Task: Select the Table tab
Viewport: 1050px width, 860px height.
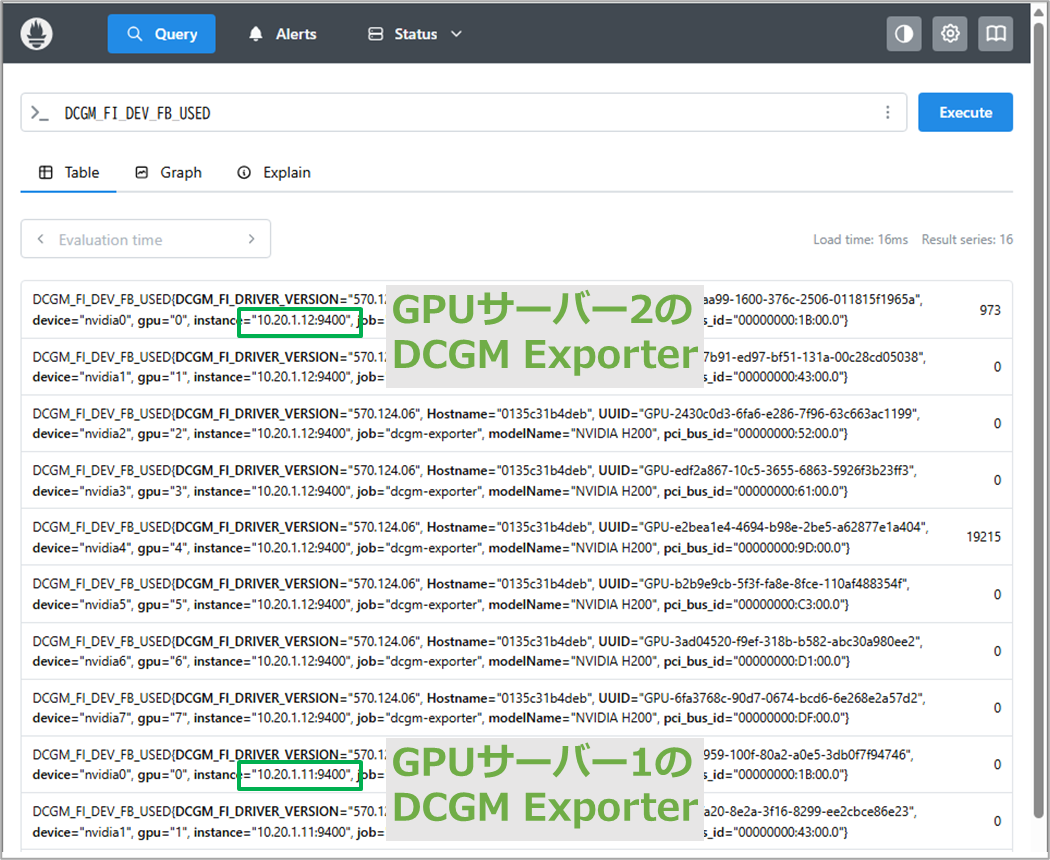Action: point(69,172)
